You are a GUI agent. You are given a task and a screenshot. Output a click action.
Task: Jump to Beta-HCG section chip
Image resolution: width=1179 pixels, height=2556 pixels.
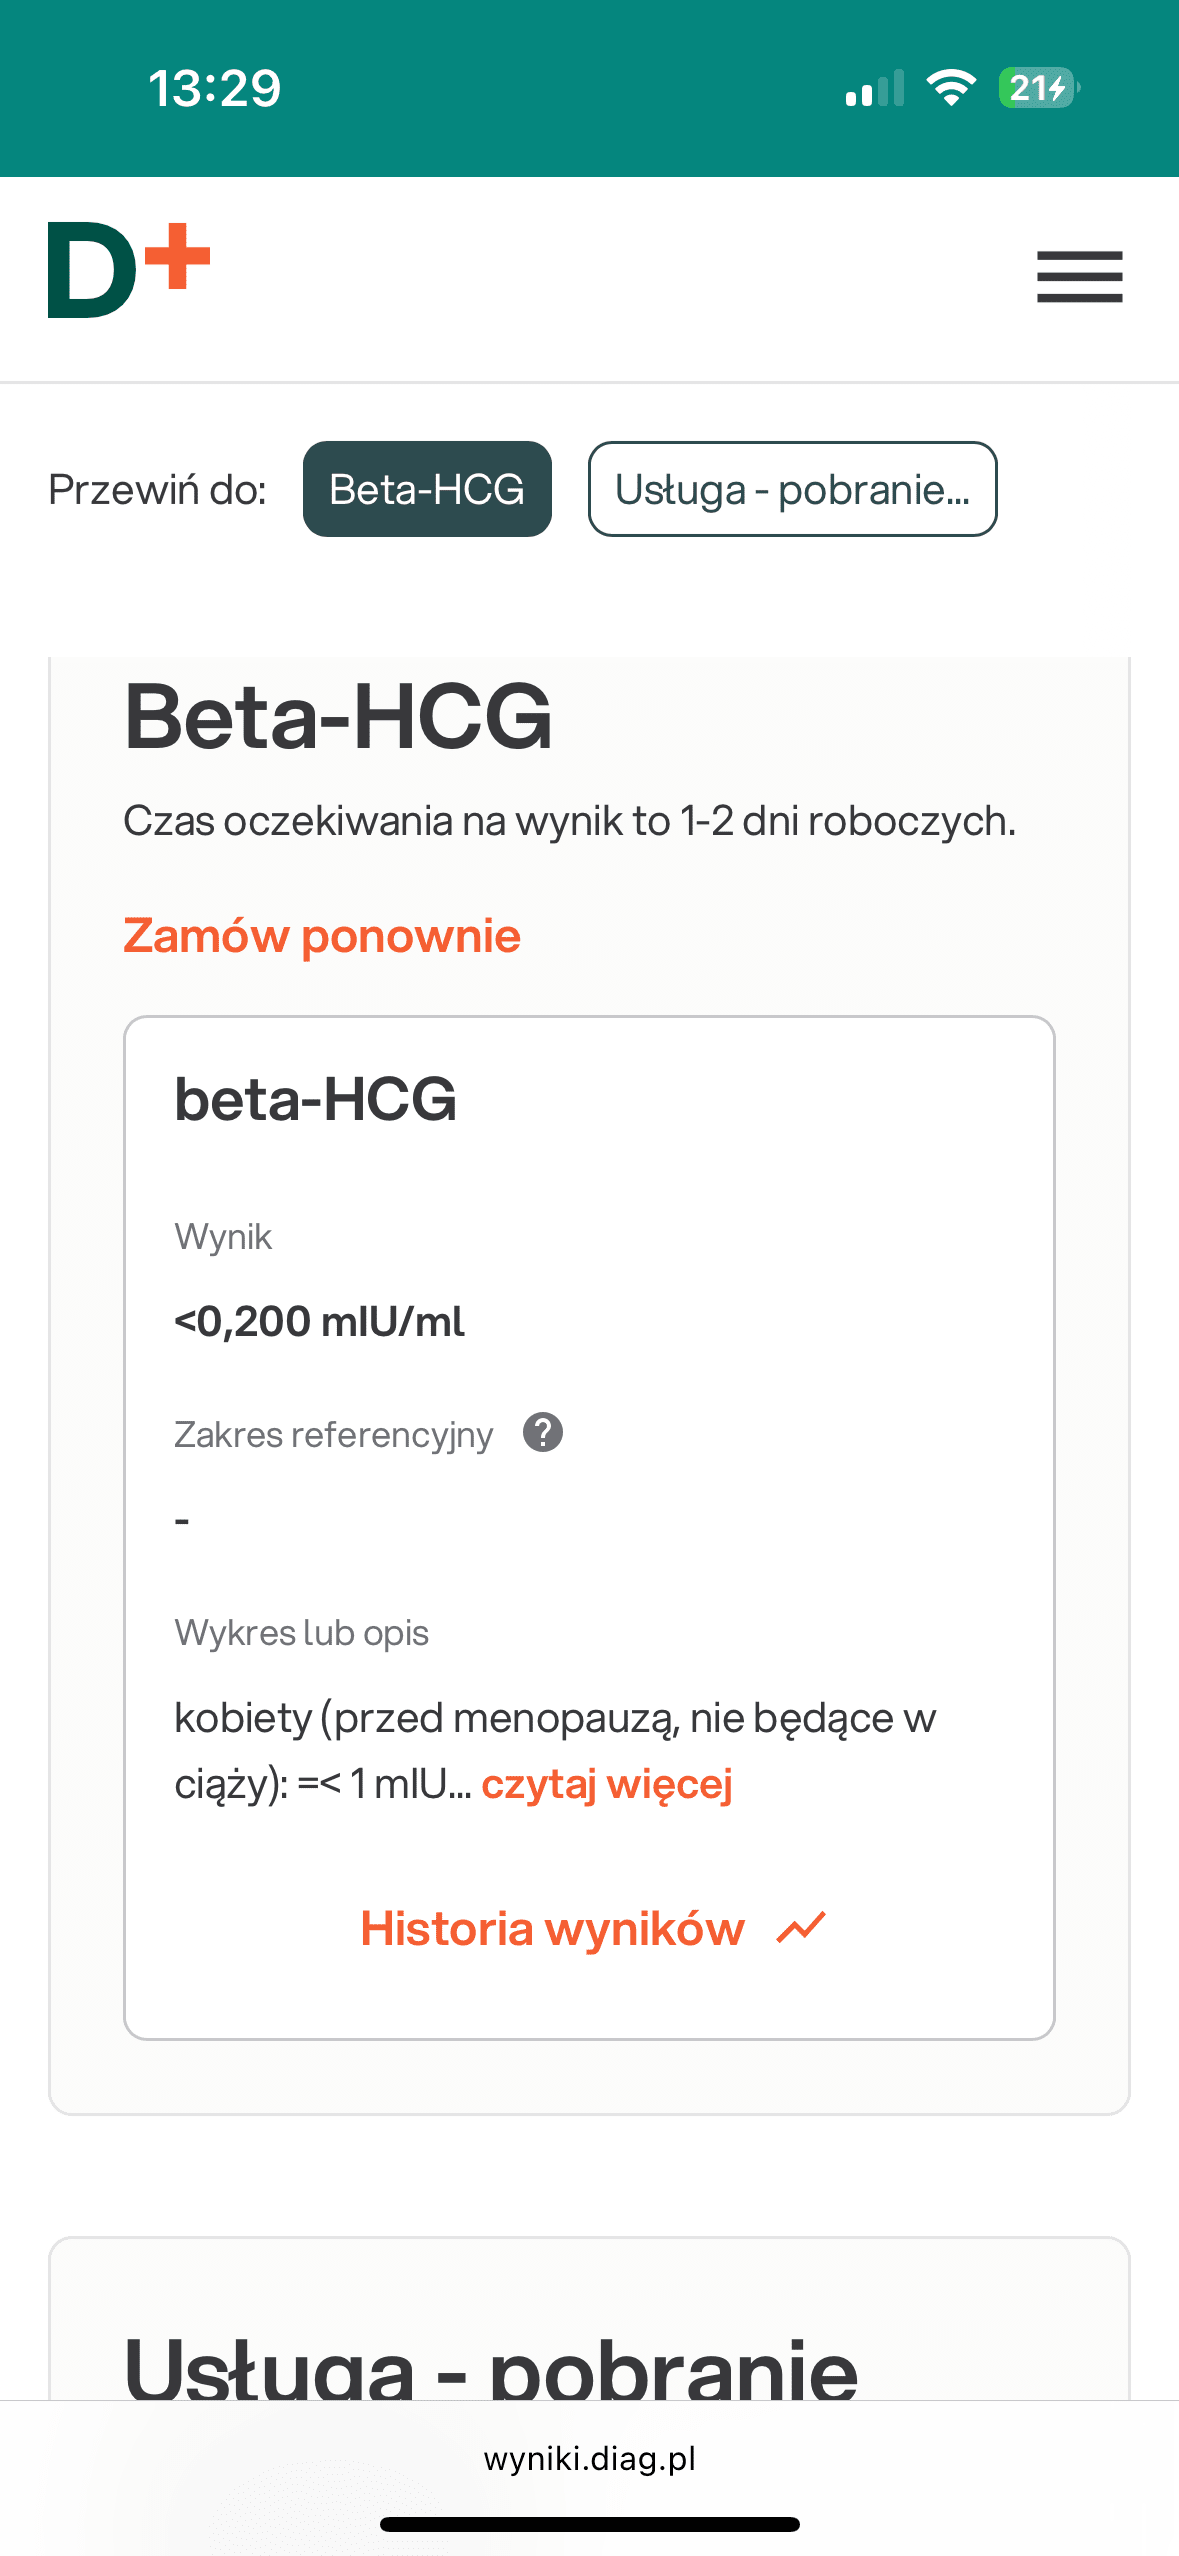[x=427, y=489]
